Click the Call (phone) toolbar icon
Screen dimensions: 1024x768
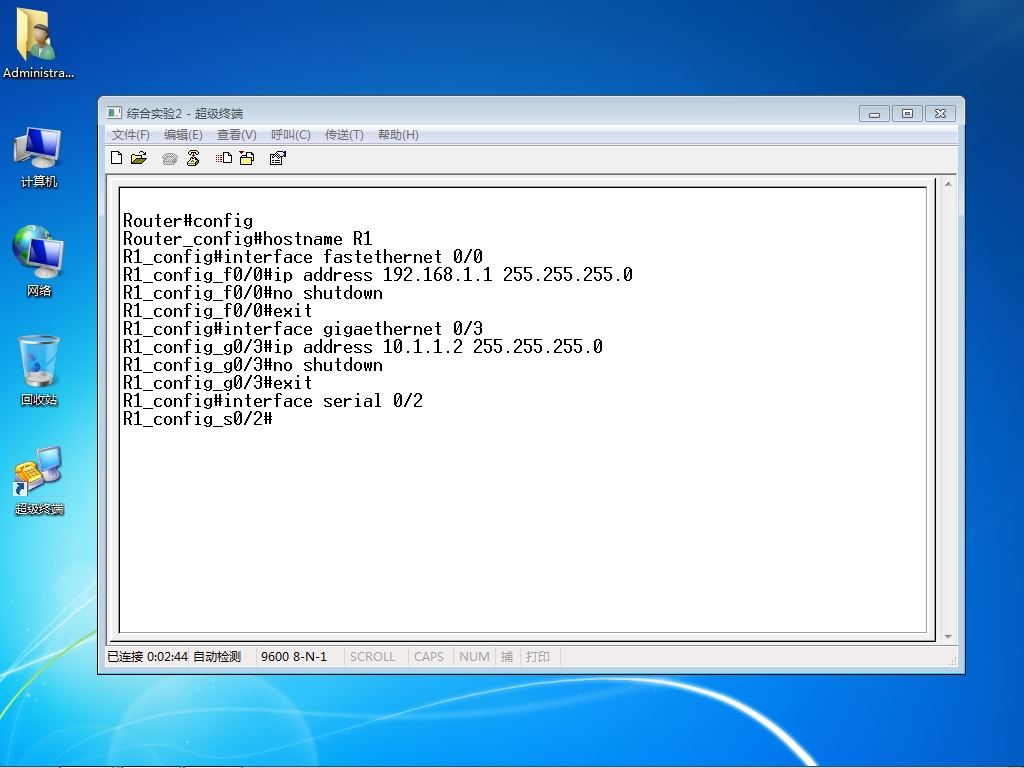(x=170, y=159)
